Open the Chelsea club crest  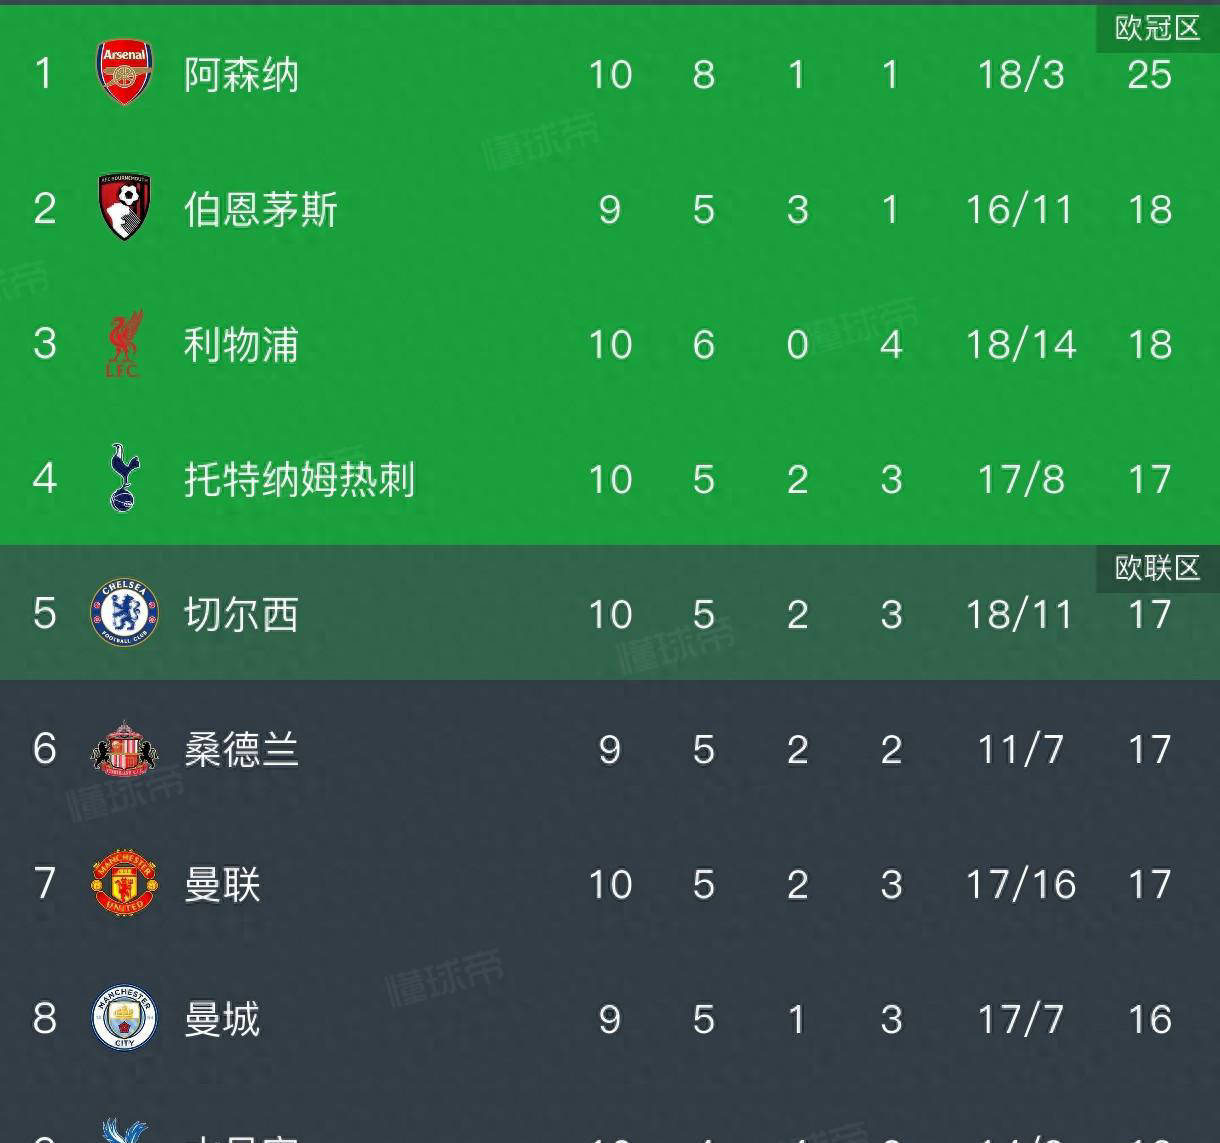124,613
